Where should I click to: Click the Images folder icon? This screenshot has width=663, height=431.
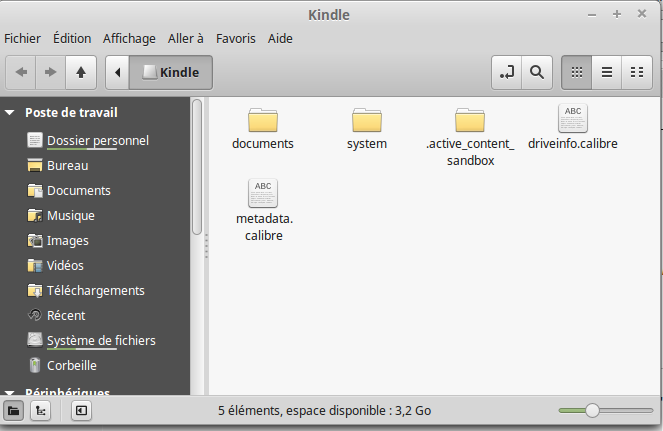(x=35, y=240)
